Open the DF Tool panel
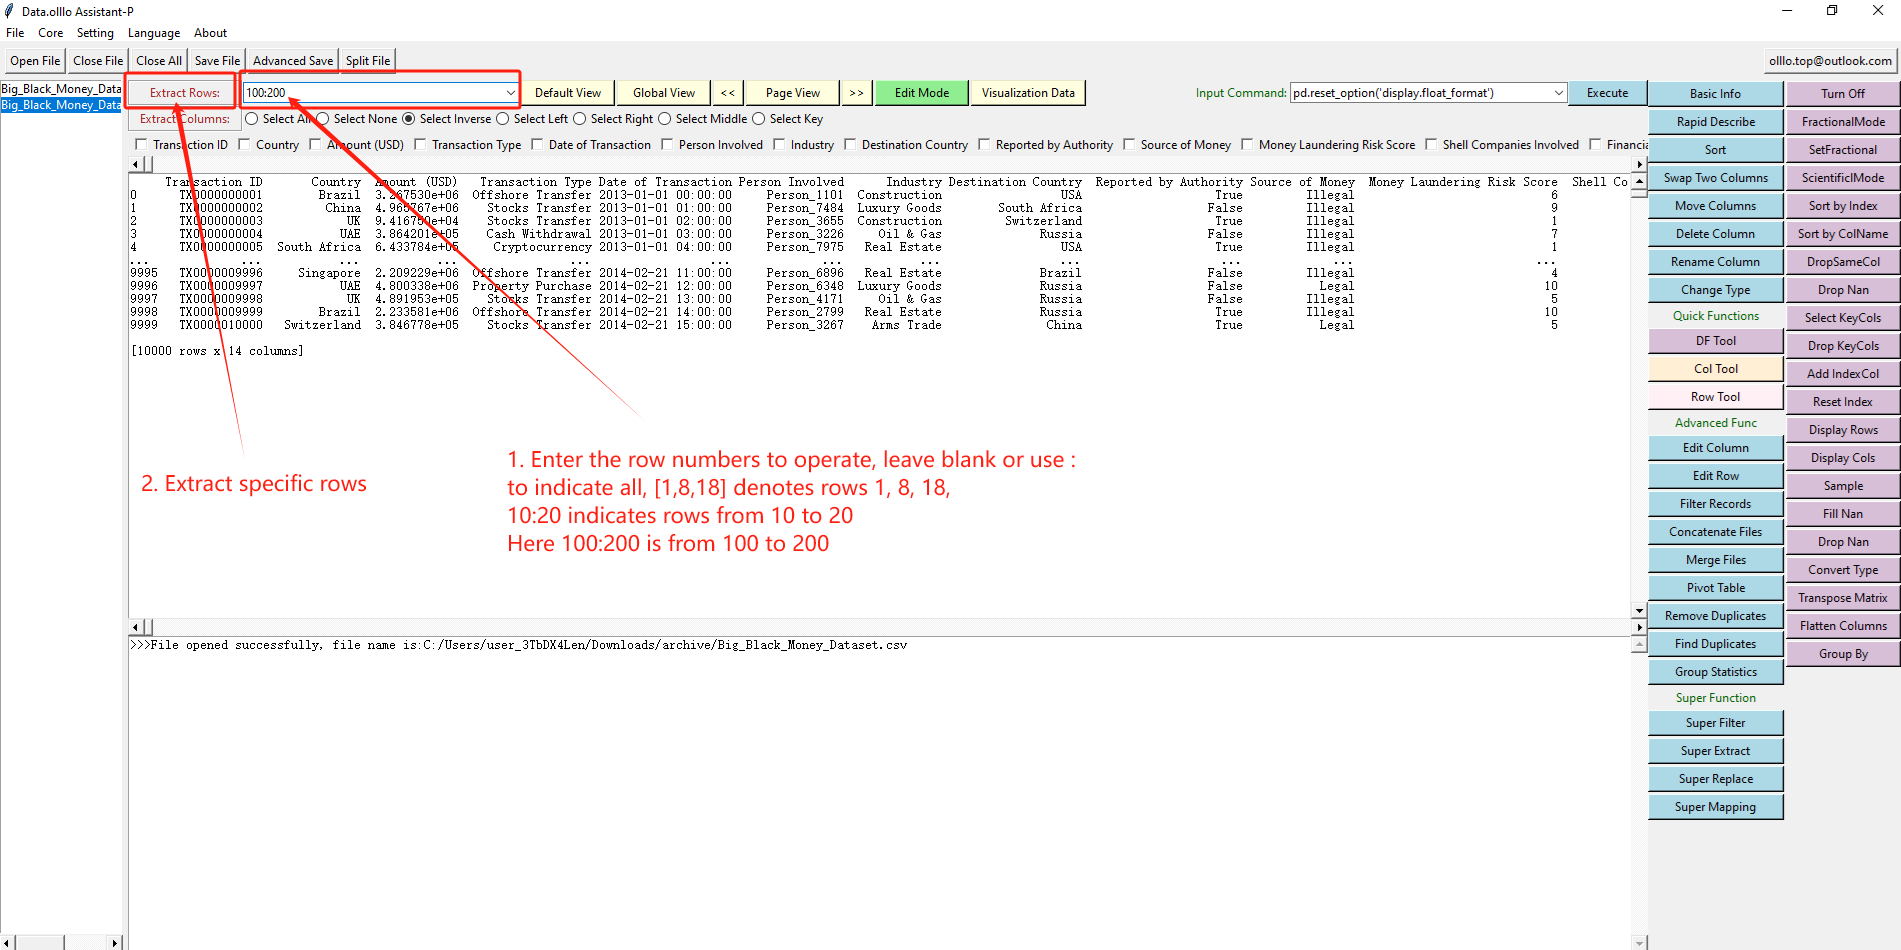 [1715, 341]
